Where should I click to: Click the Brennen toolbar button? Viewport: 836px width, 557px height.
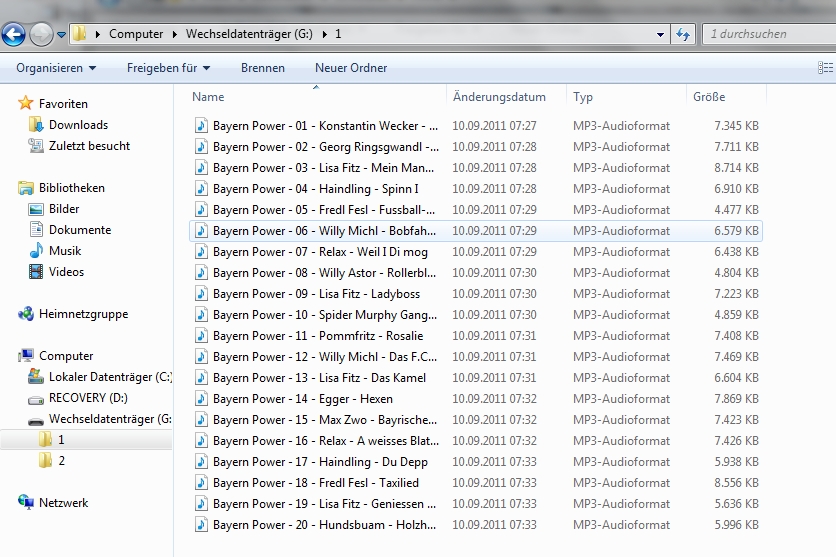click(263, 68)
